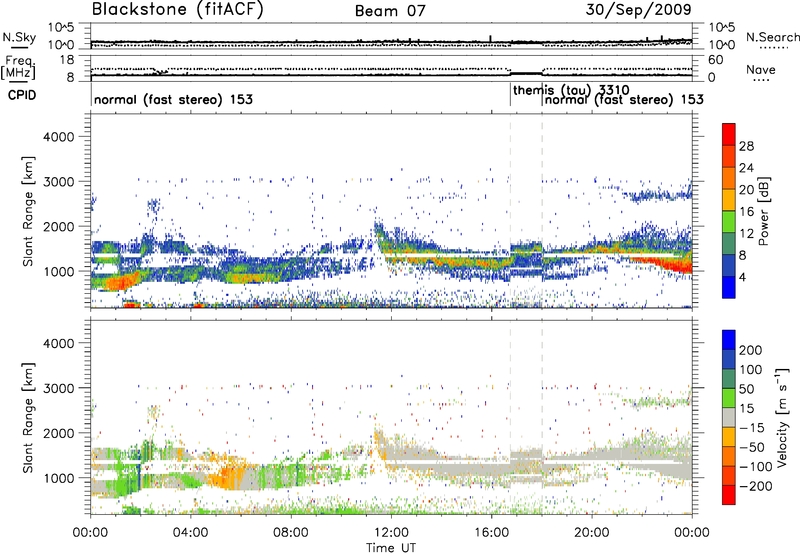Click the 'themis (tau) 3310' CPID text
Image resolution: width=800 pixels, height=554 pixels.
(571, 90)
